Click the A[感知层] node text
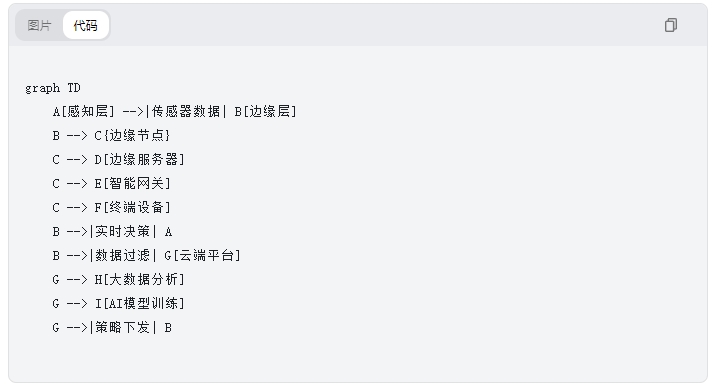 point(83,111)
